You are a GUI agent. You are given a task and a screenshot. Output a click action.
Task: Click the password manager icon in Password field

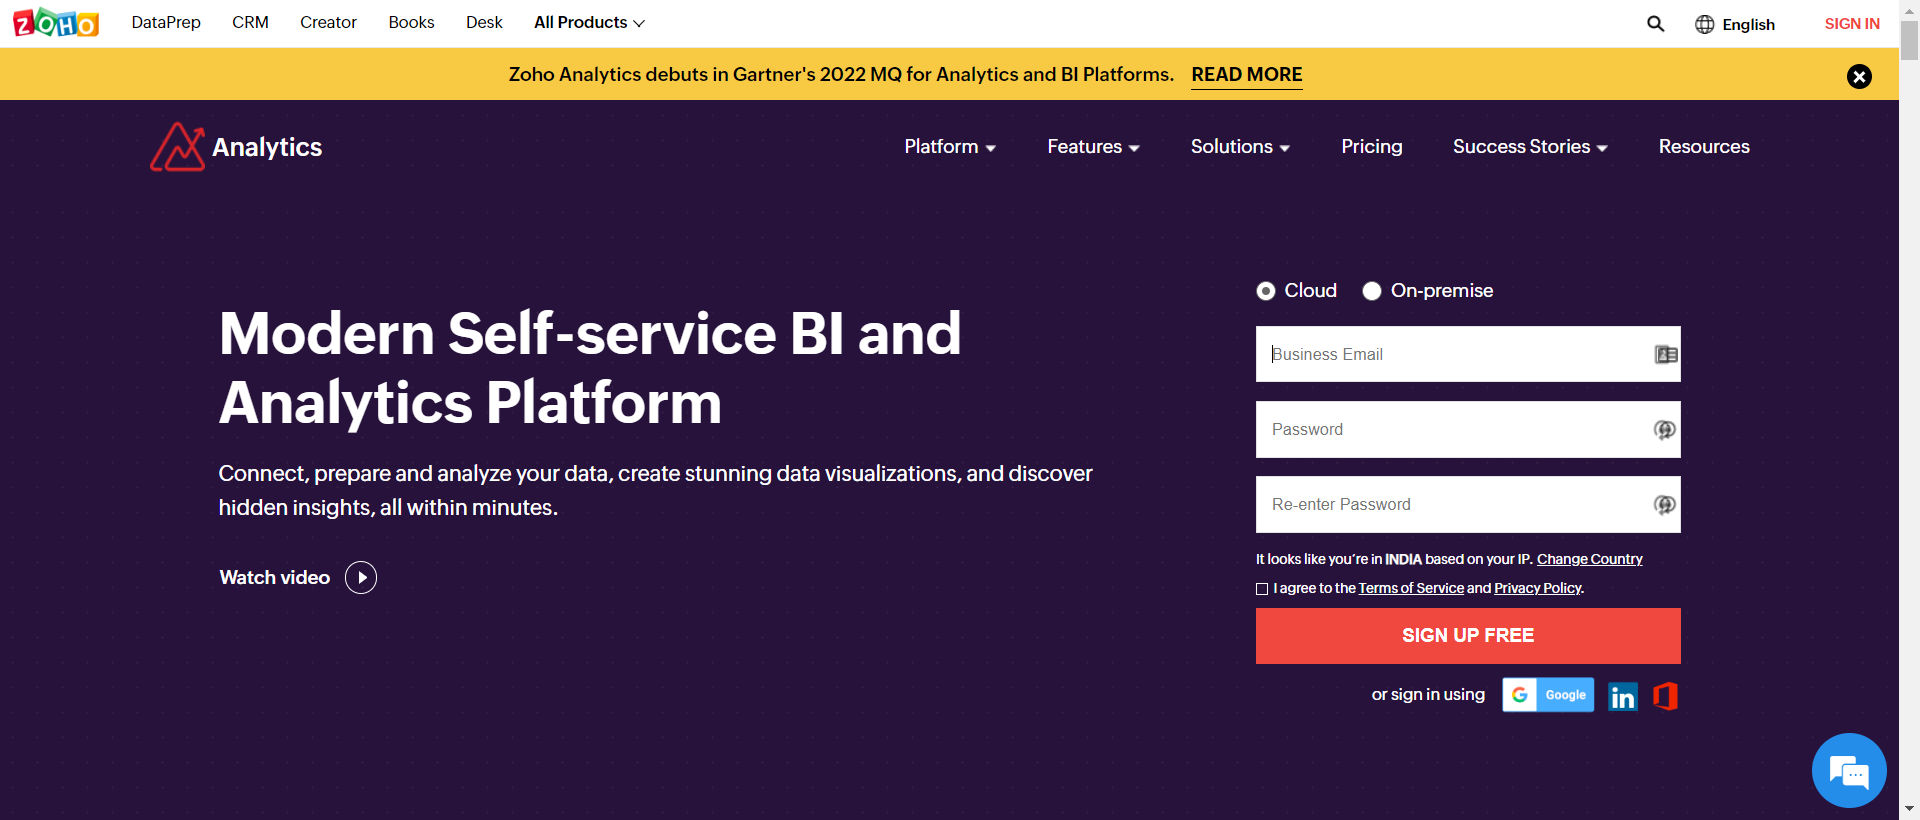[1664, 430]
